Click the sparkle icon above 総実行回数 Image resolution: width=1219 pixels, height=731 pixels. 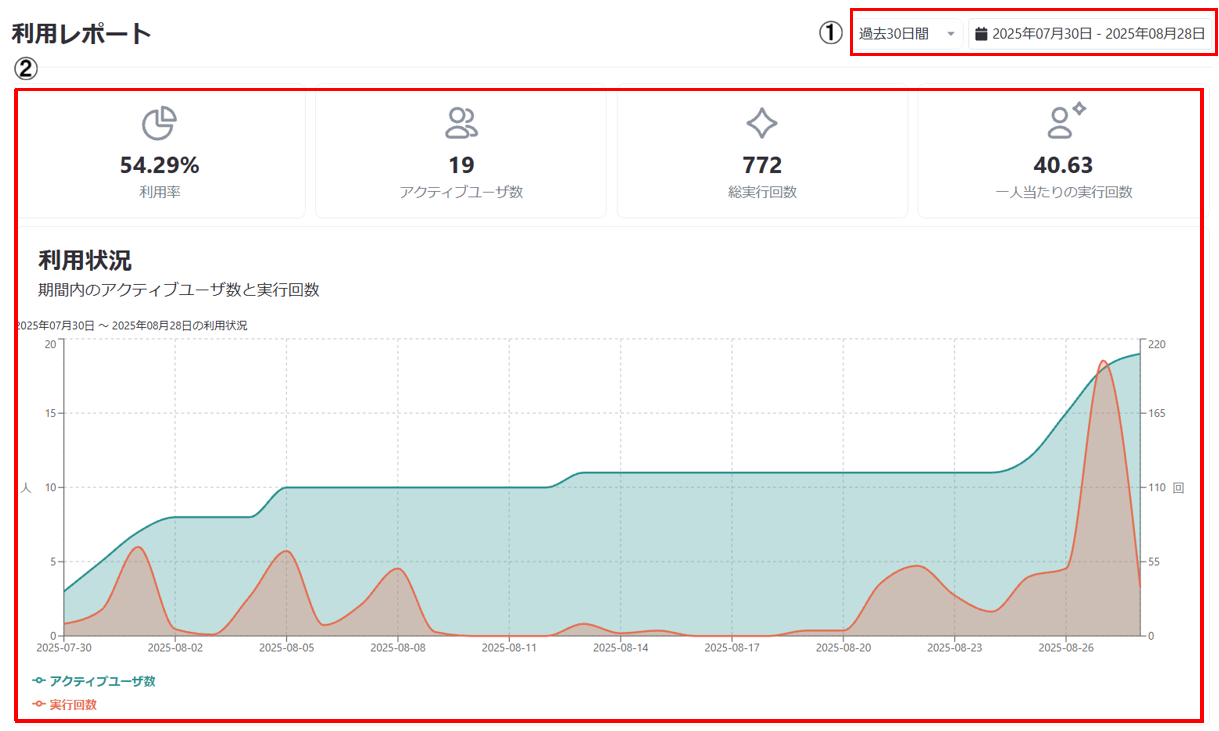pos(762,123)
